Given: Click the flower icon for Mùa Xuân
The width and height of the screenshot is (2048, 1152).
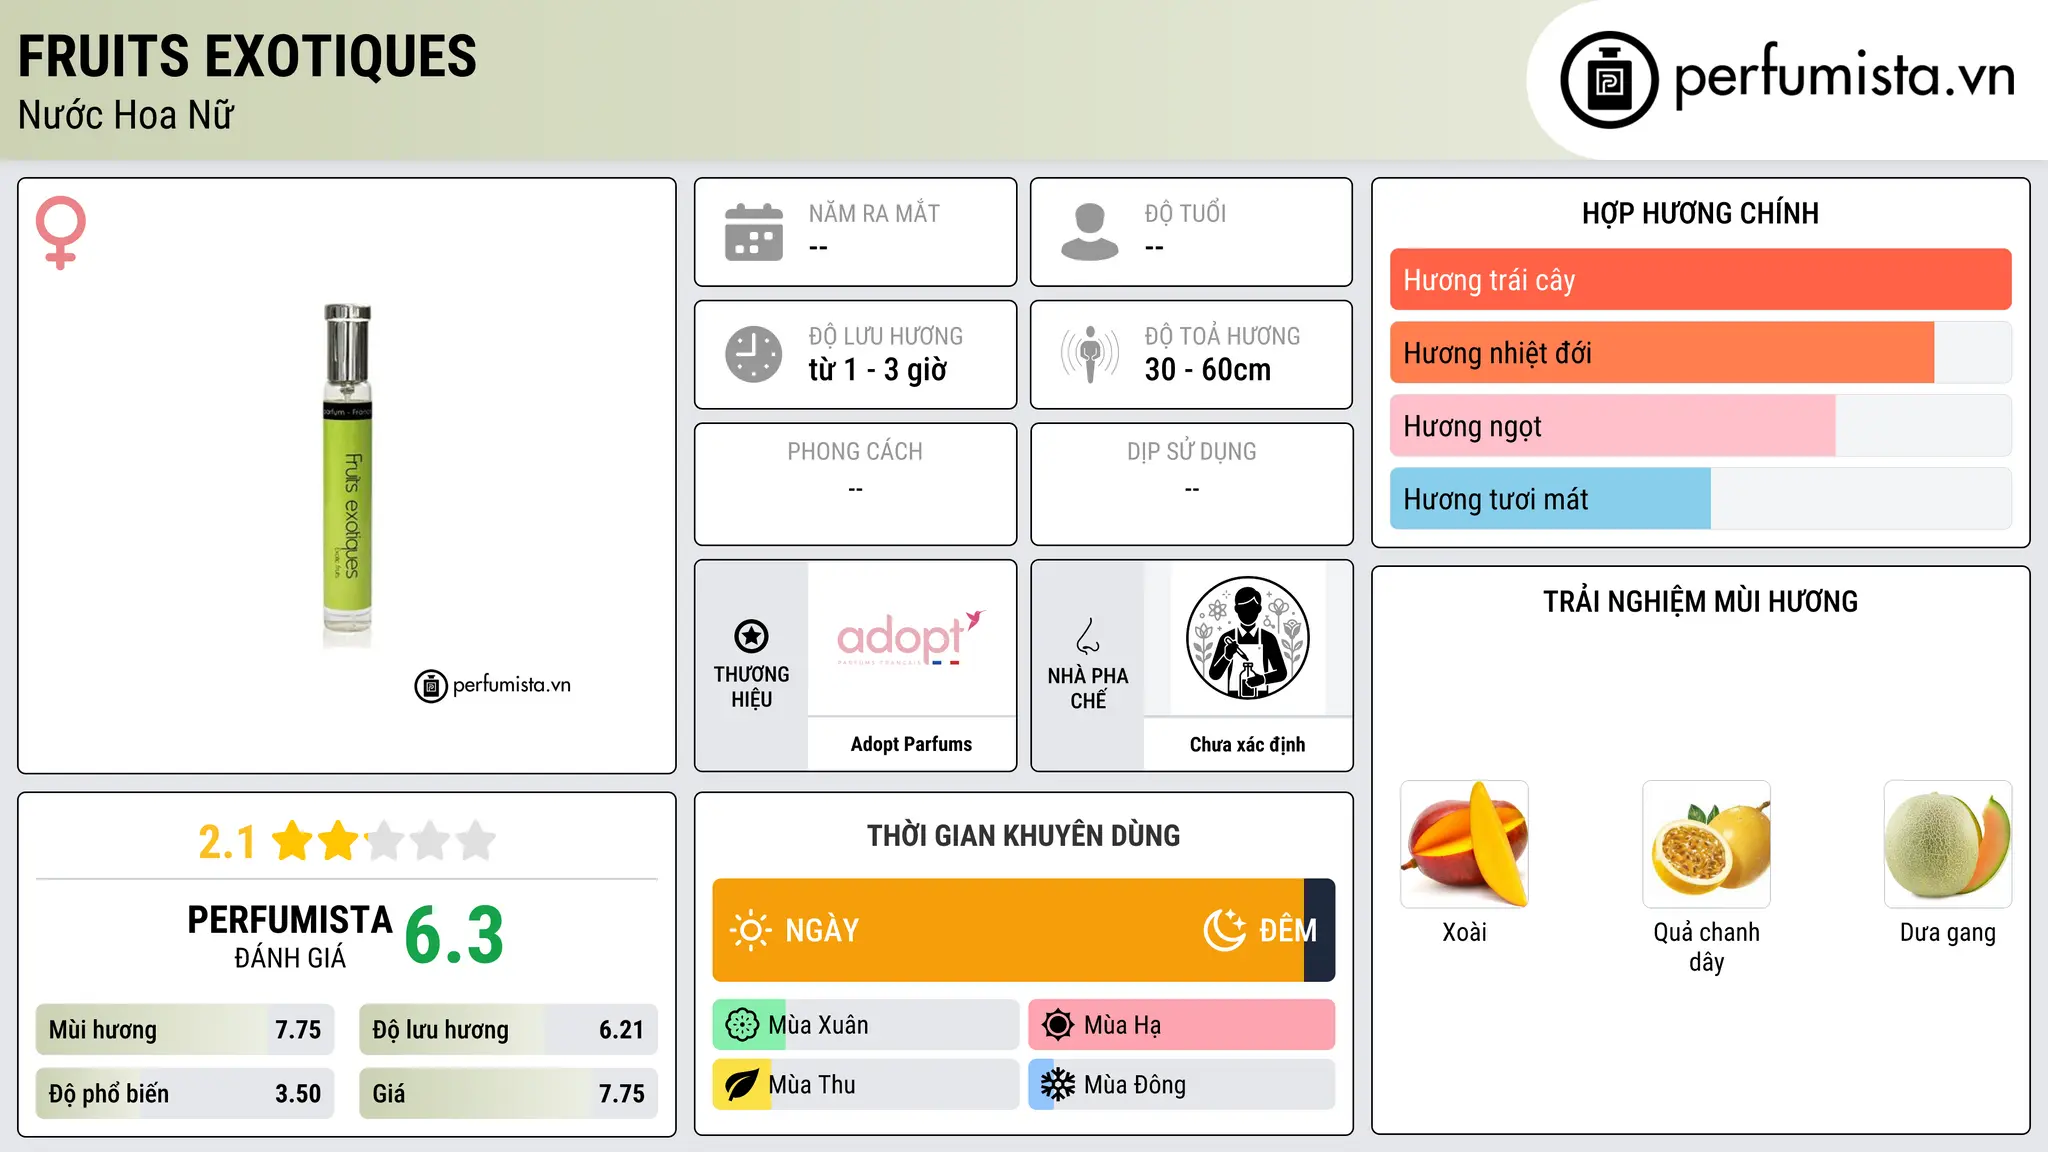Looking at the screenshot, I should coord(742,1025).
